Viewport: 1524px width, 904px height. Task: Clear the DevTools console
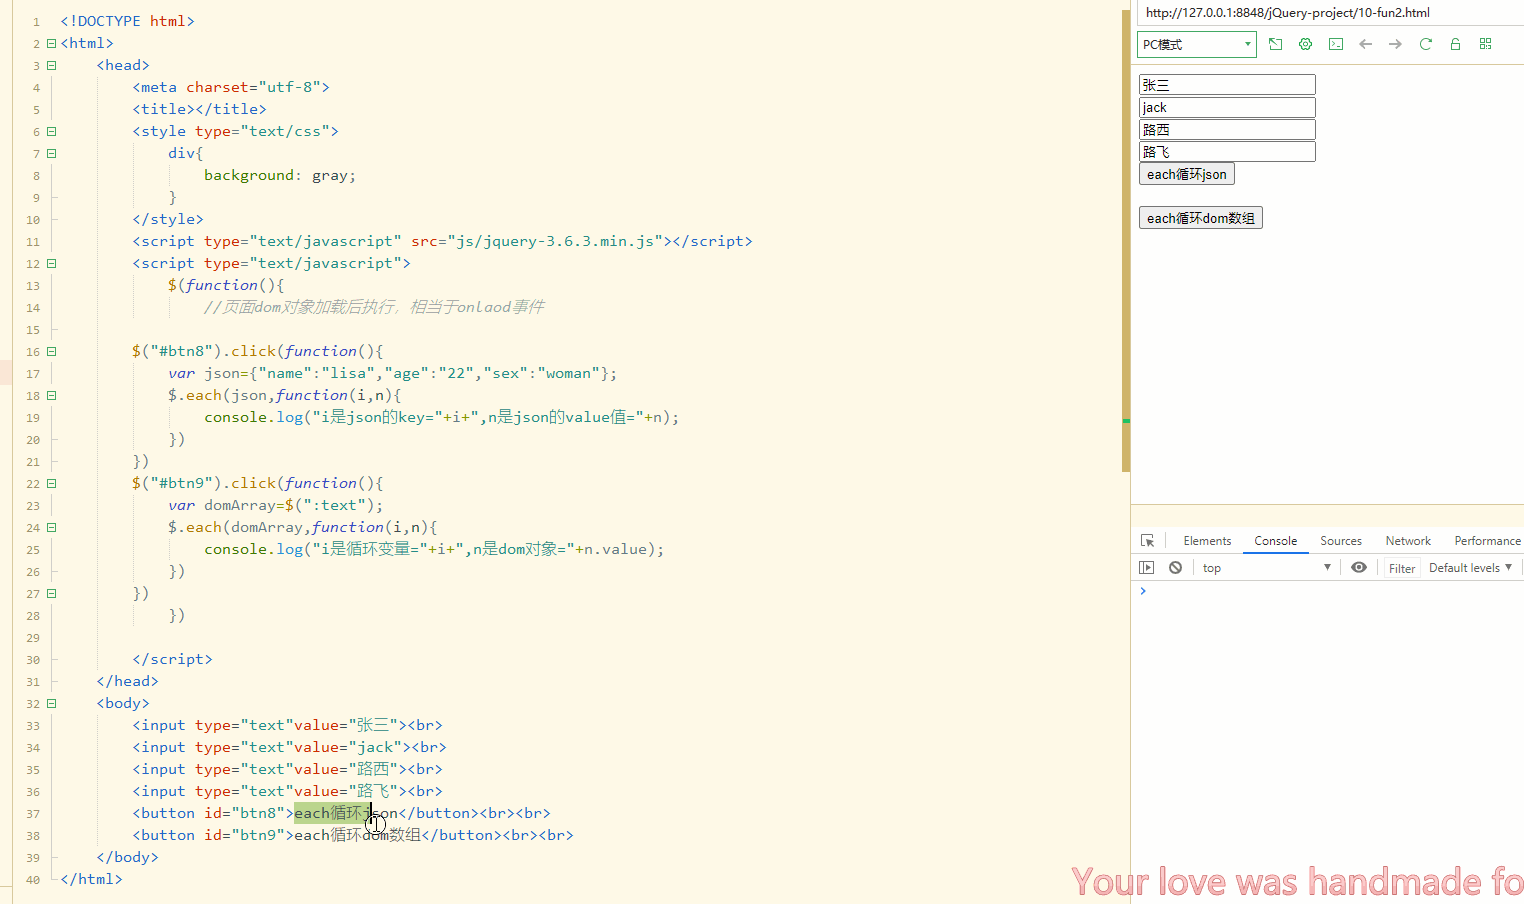point(1175,567)
